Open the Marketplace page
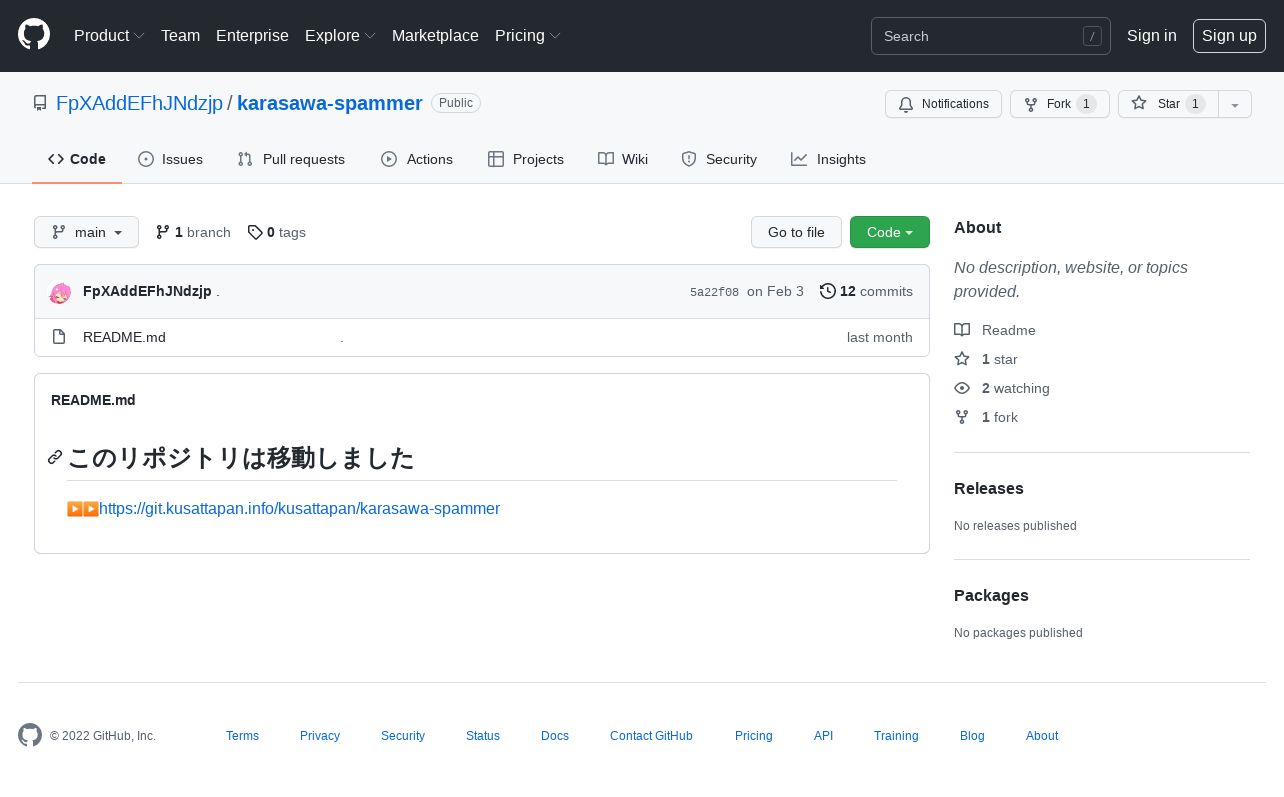 435,36
